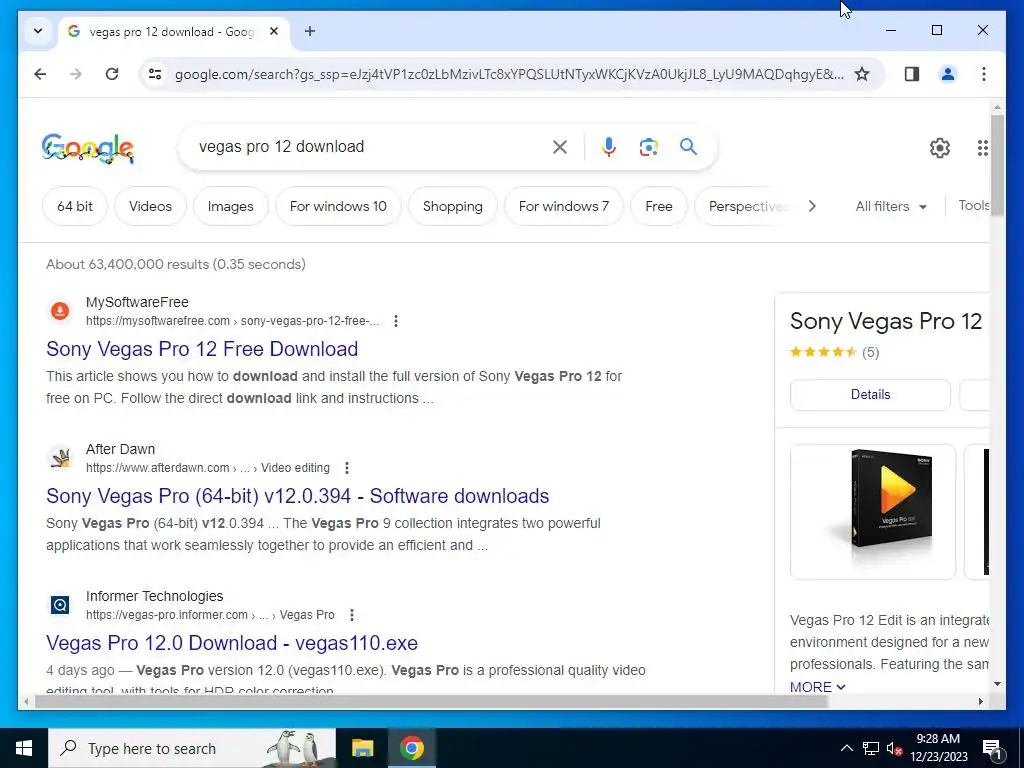Viewport: 1024px width, 768px height.
Task: Switch to Shopping results
Action: pyautogui.click(x=453, y=206)
